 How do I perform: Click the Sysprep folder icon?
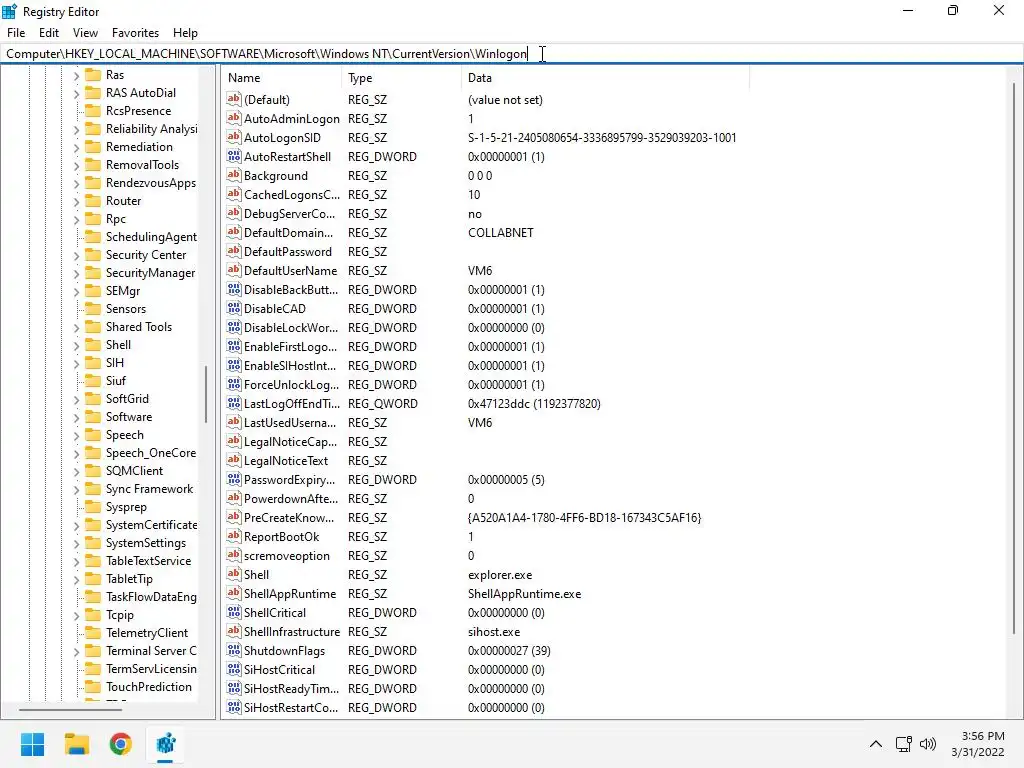pyautogui.click(x=93, y=507)
